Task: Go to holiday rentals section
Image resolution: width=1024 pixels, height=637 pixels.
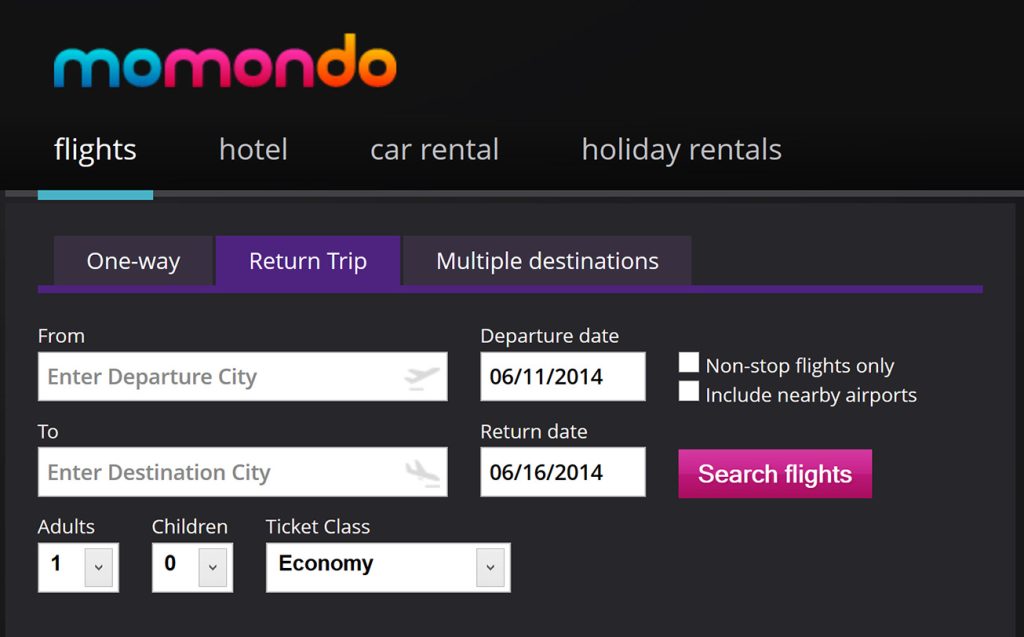Action: click(681, 150)
